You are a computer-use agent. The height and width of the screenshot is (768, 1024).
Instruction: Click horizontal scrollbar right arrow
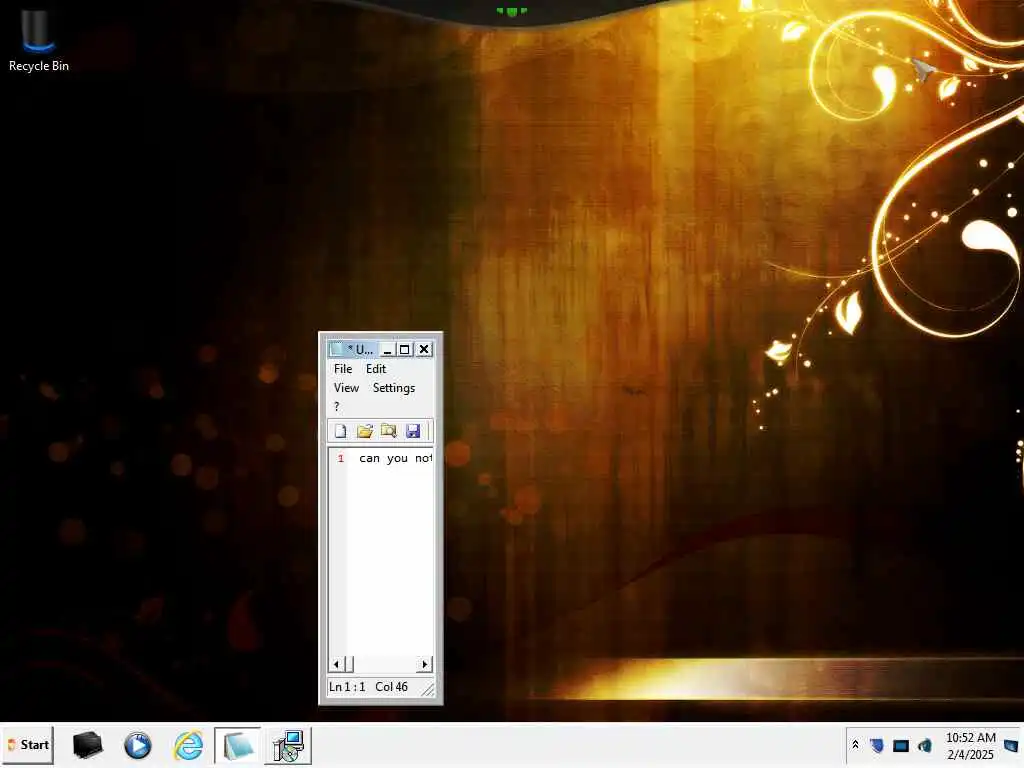point(424,665)
